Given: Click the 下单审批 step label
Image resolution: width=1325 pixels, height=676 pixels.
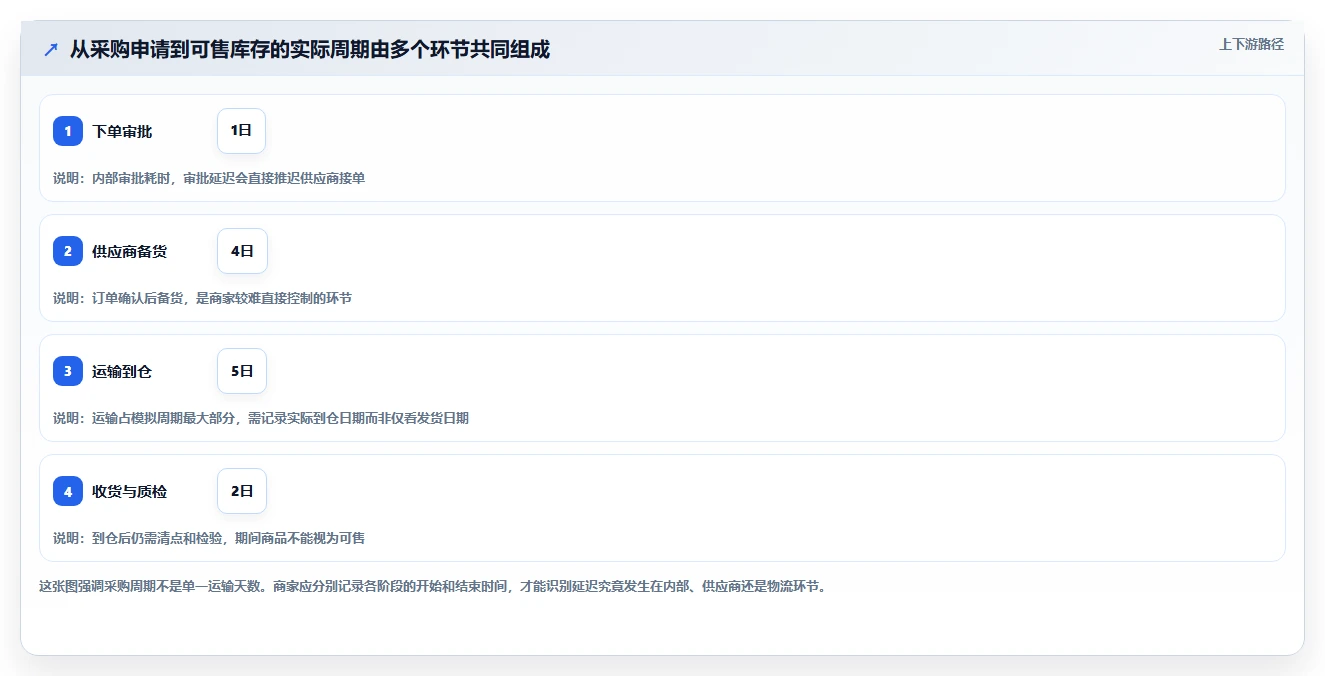Looking at the screenshot, I should click(x=122, y=131).
